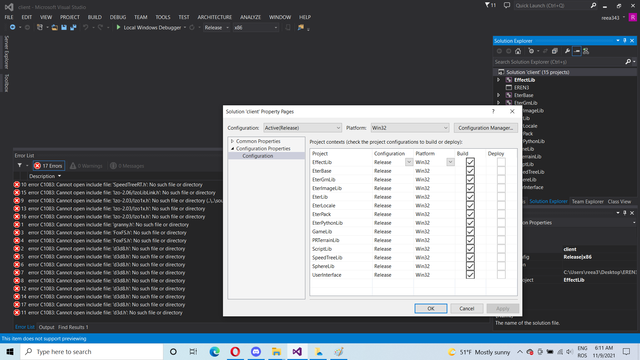This screenshot has width=640, height=360.
Task: Switch to the Output tab
Action: coord(46,327)
